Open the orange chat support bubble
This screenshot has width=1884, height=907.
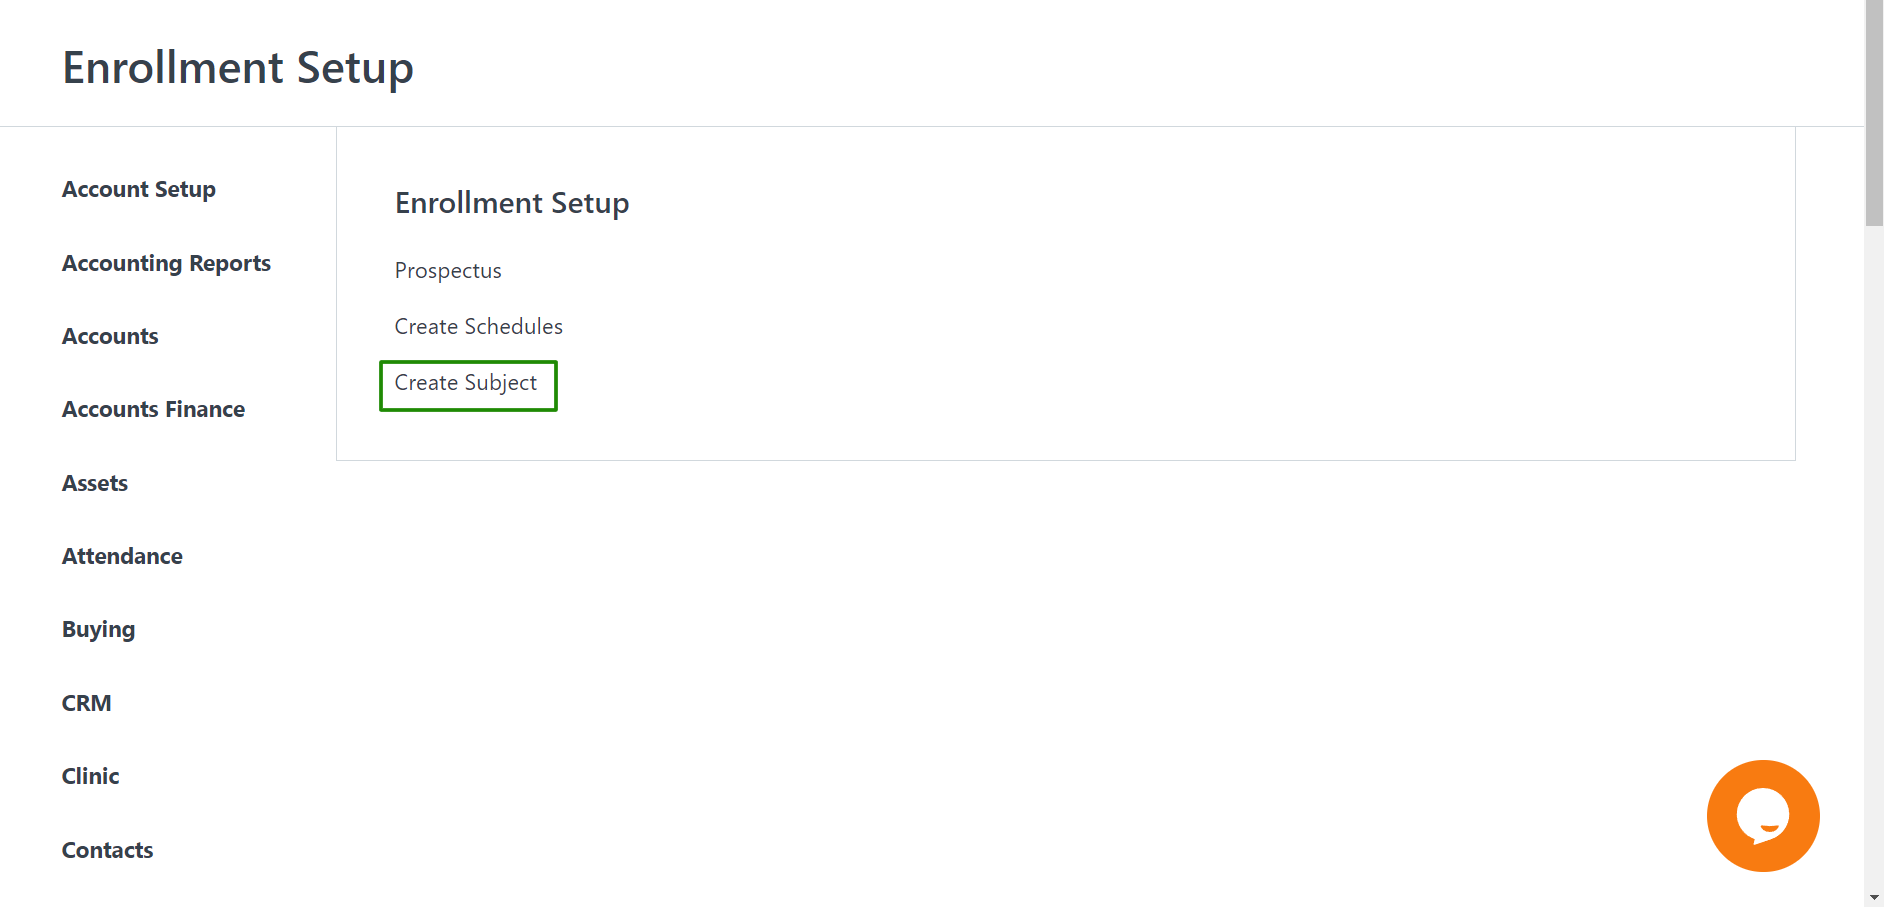[1763, 816]
